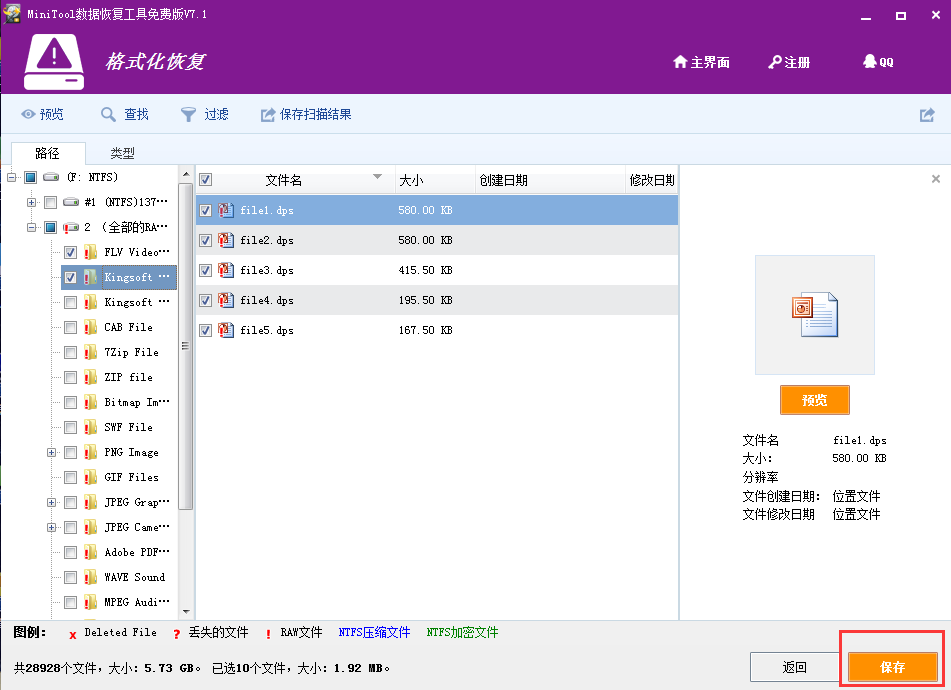Expand the #1 (NTFS) partition node
Viewport: 951px width, 690px height.
pyautogui.click(x=32, y=202)
